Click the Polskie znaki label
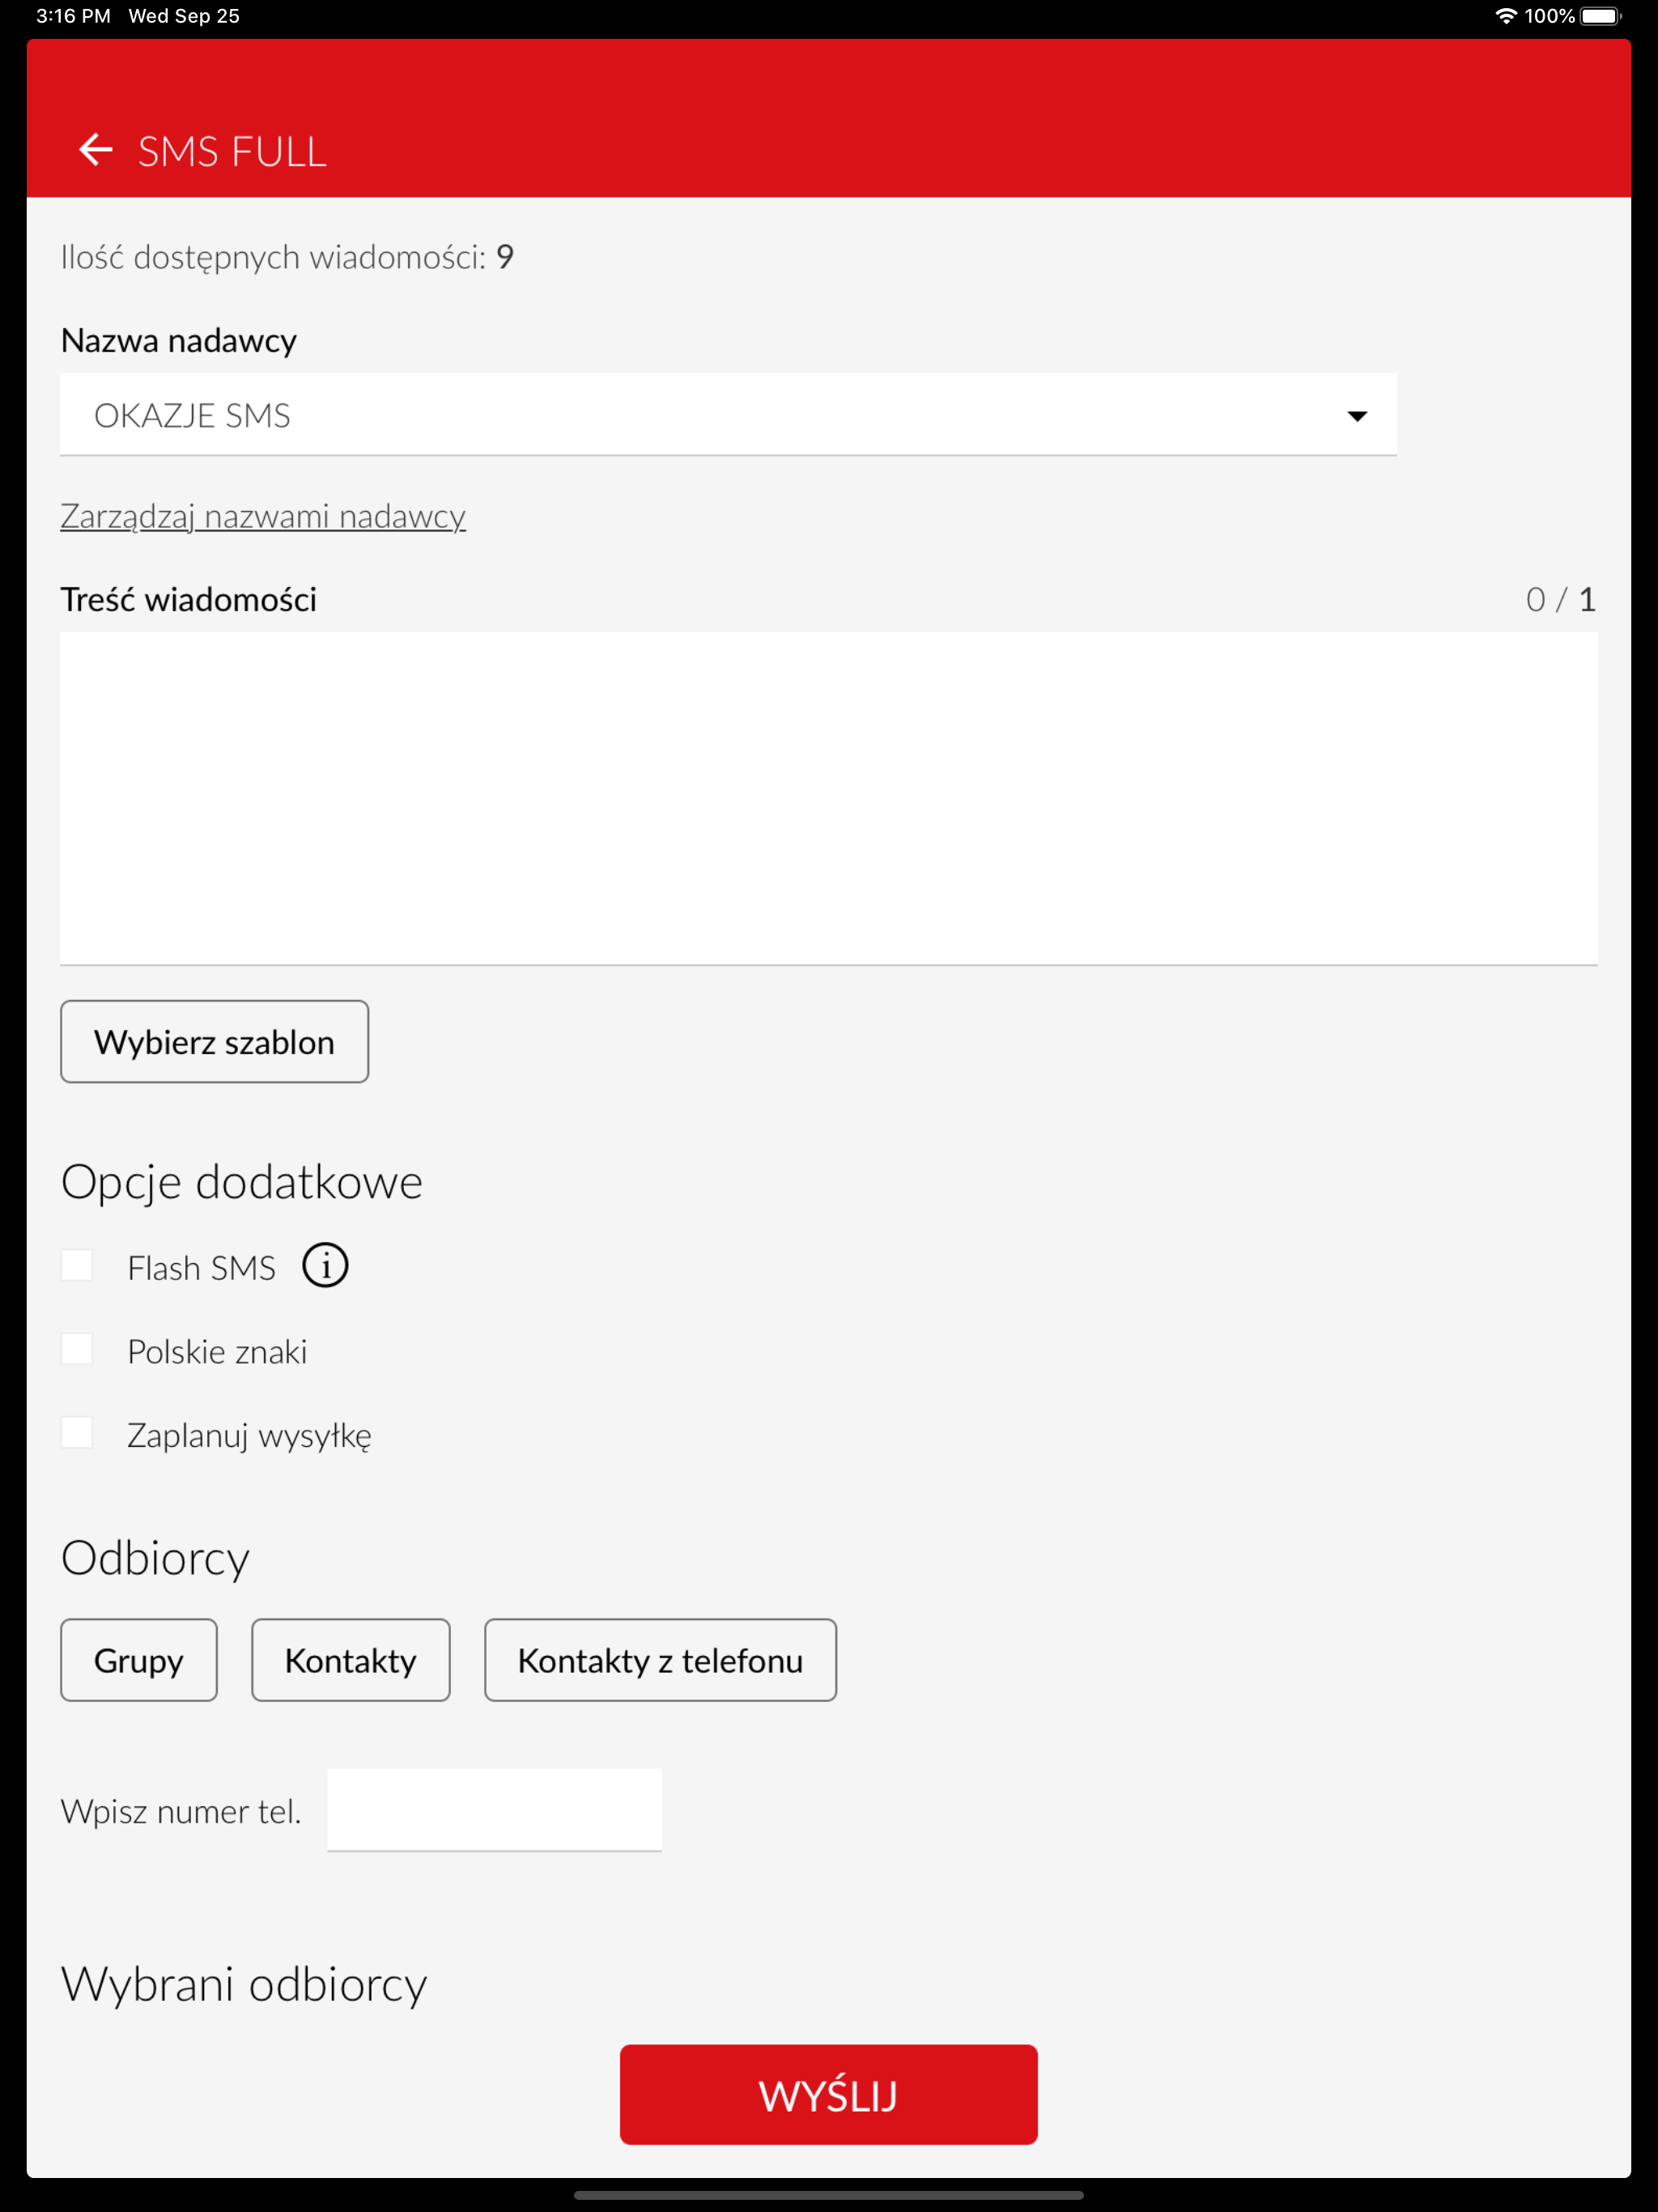The height and width of the screenshot is (2212, 1658). point(217,1352)
